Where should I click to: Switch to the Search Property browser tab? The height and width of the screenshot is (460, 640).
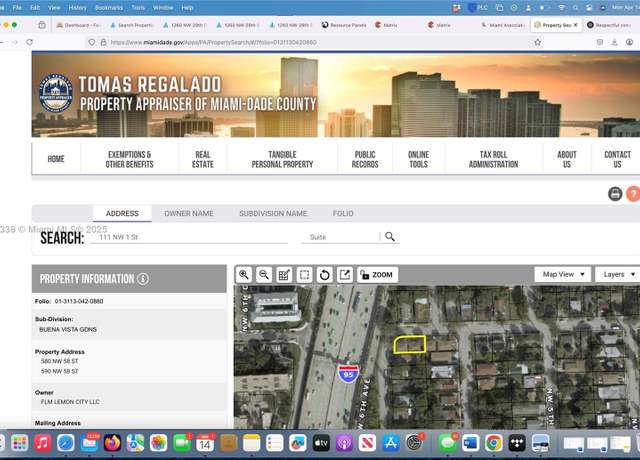[131, 25]
